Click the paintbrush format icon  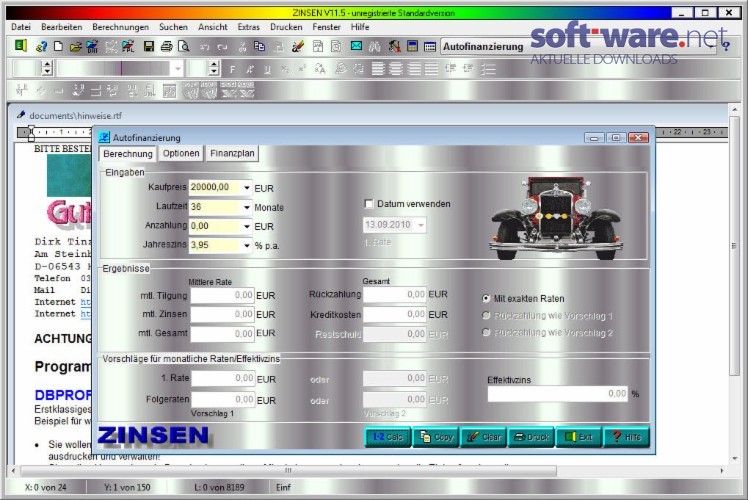pyautogui.click(x=298, y=46)
